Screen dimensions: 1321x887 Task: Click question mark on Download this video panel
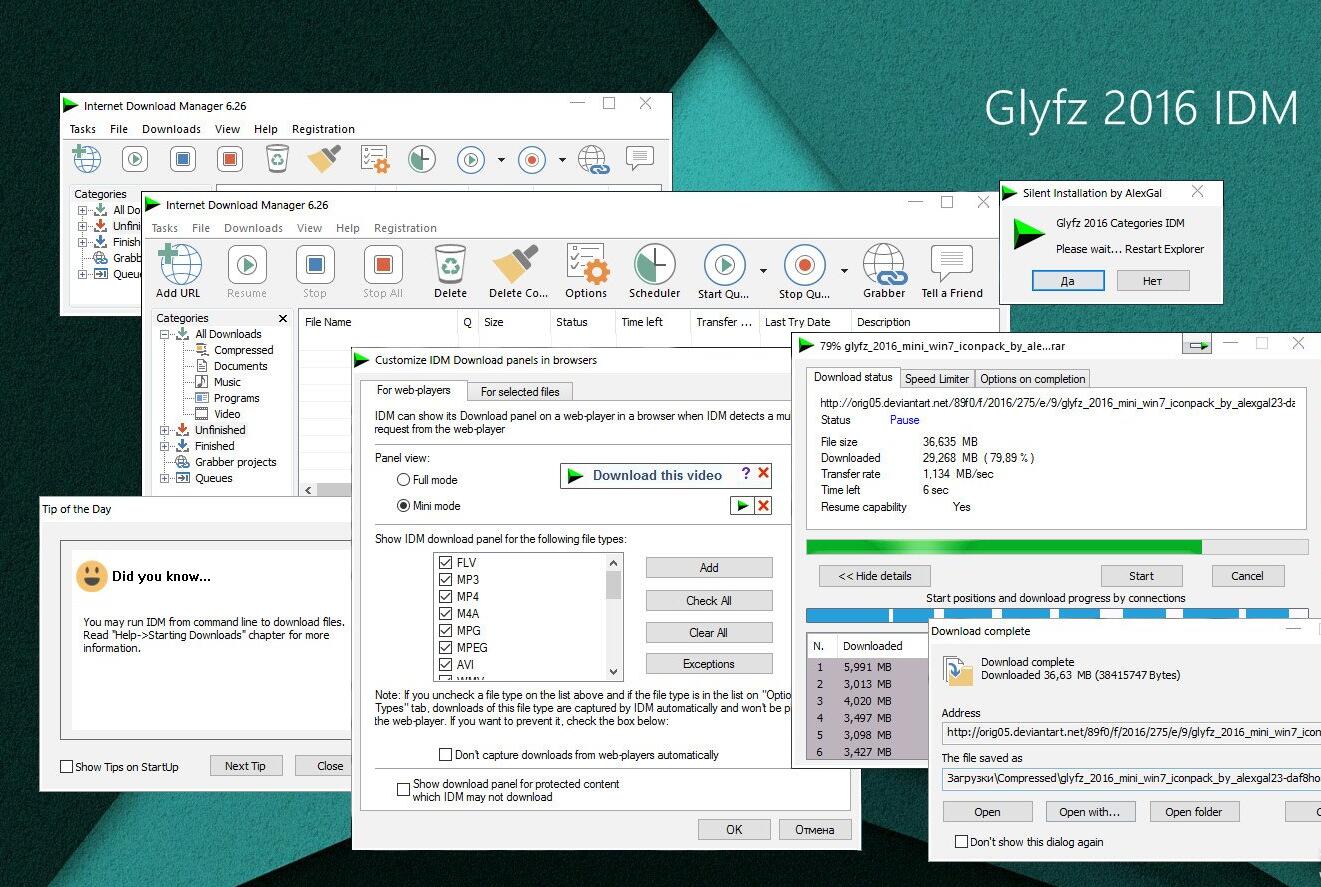pyautogui.click(x=745, y=474)
